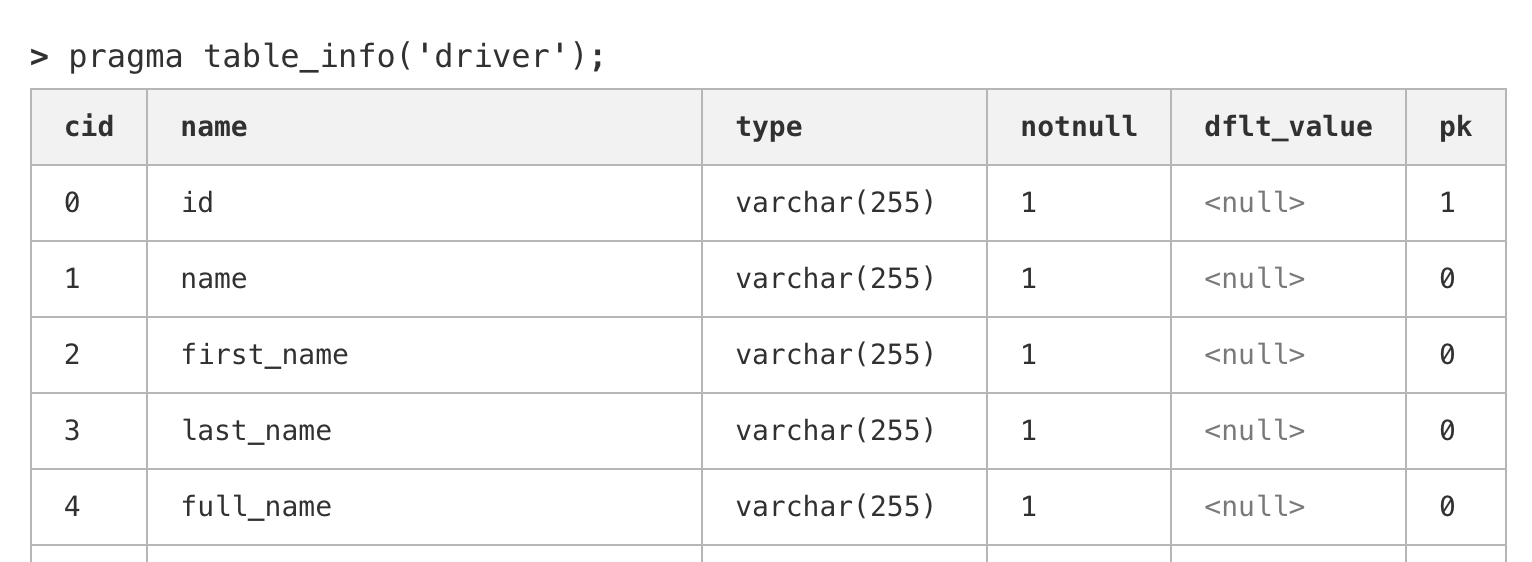Screen dimensions: 1532x562
Task: Click varchar(255) type in full_name row
Action: click(835, 507)
